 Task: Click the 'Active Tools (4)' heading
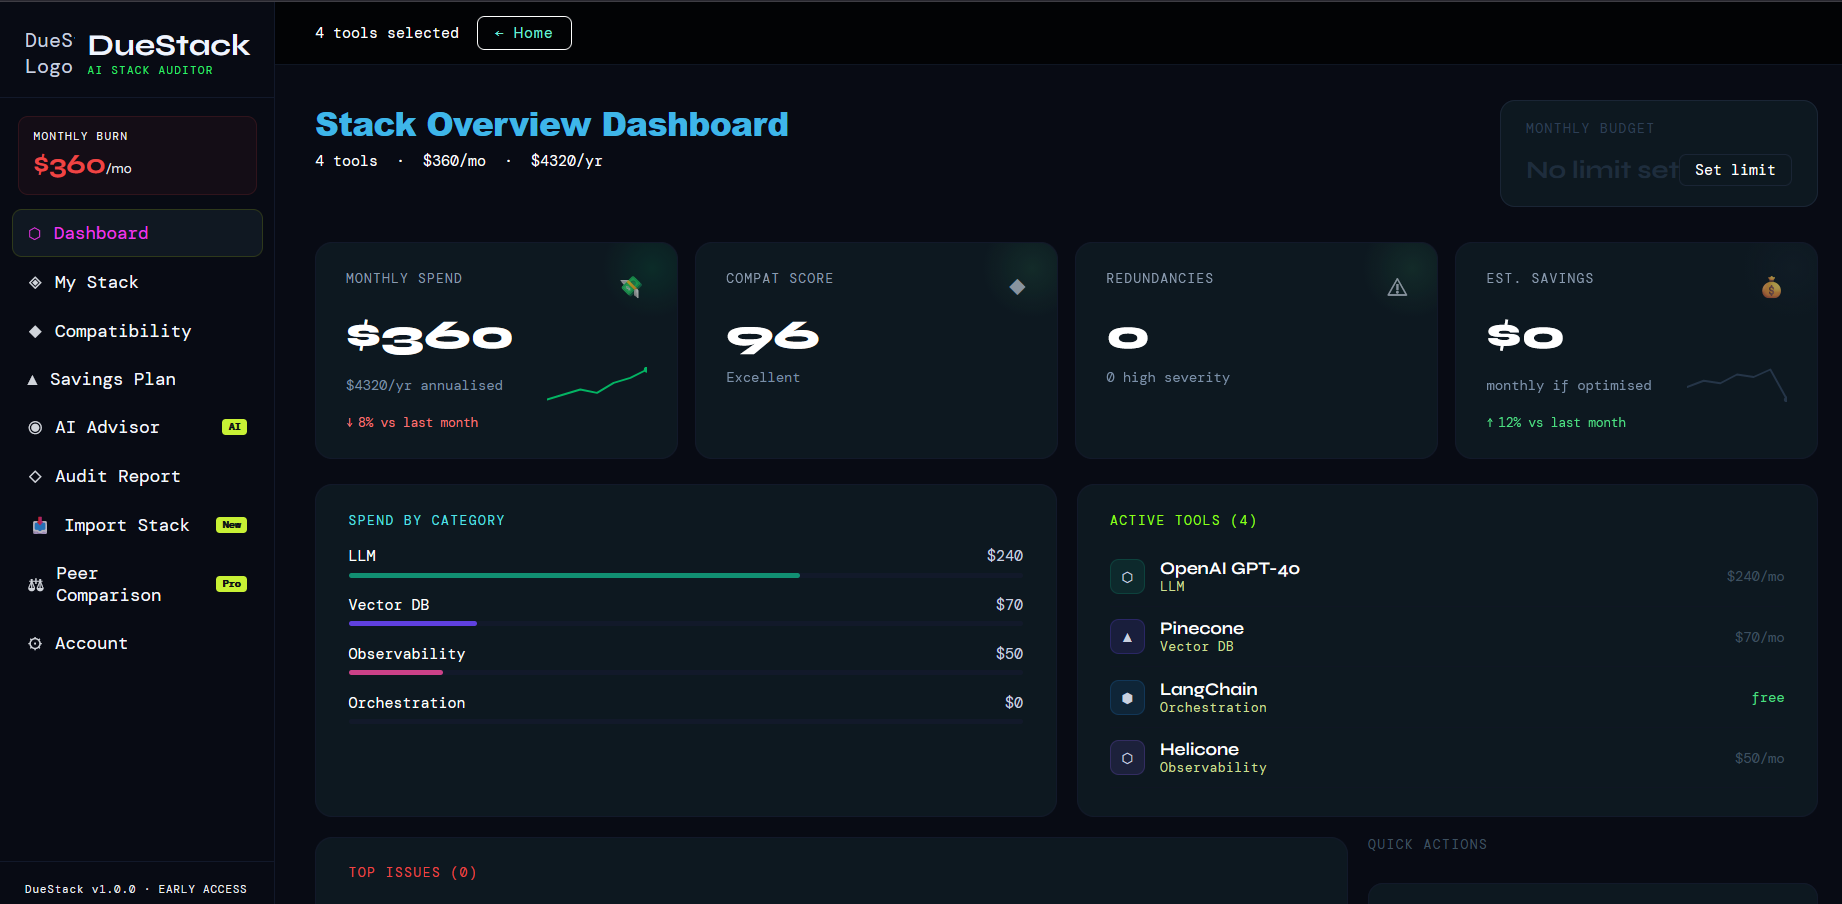[x=1183, y=521]
